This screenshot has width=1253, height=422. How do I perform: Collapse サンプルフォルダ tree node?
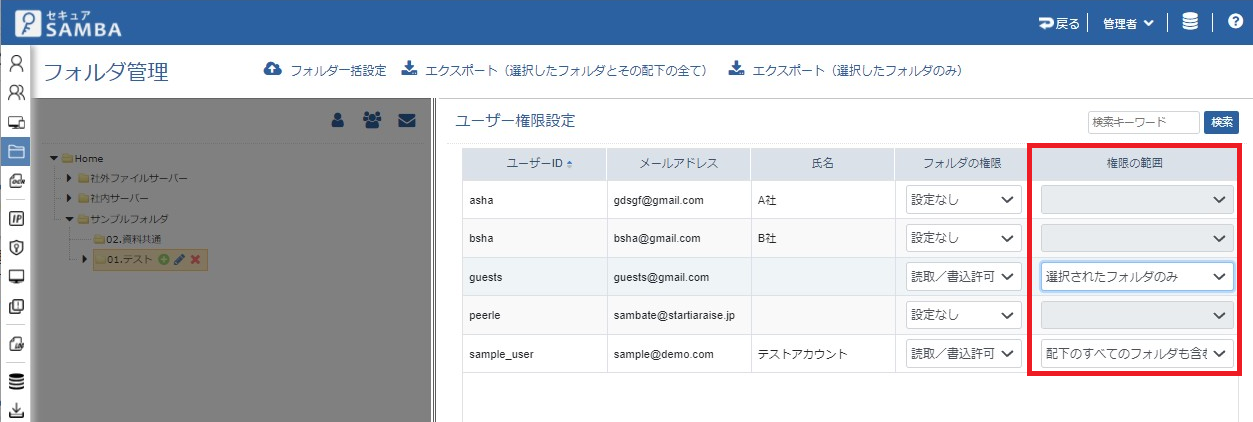(69, 218)
